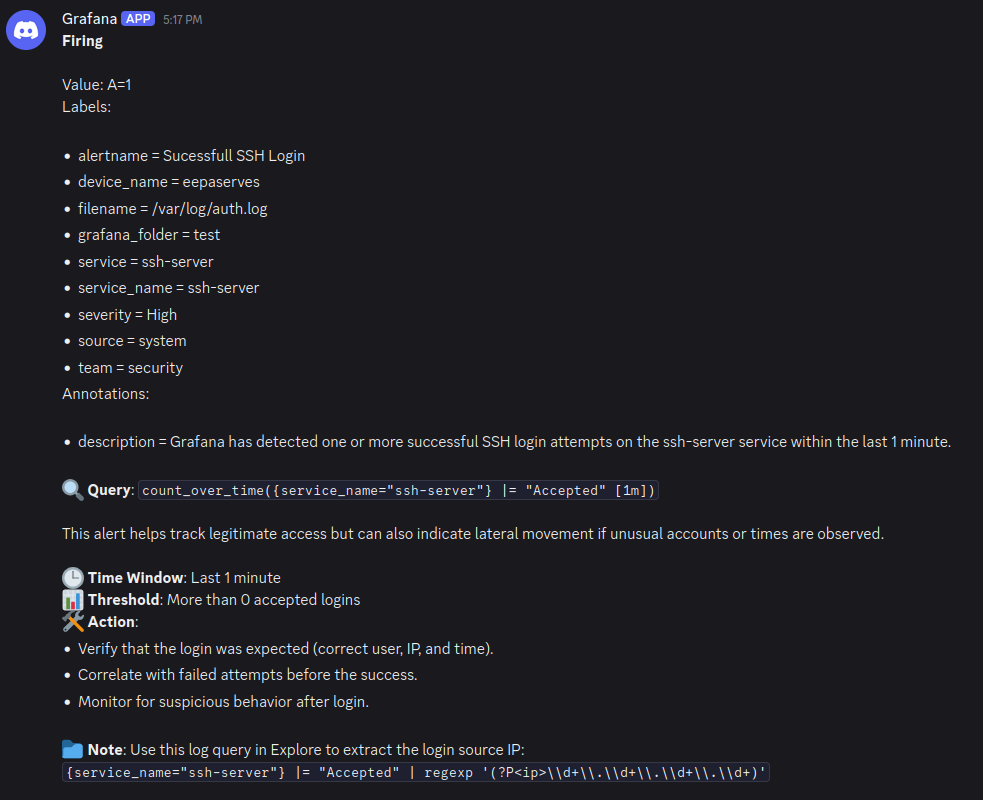Click the device_name = eepaserves label
Image resolution: width=983 pixels, height=800 pixels.
[x=169, y=182]
